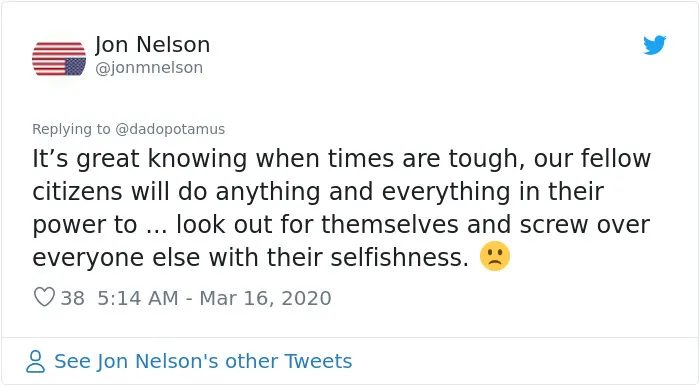
Task: Open the @jonmnelson handle
Action: click(149, 68)
